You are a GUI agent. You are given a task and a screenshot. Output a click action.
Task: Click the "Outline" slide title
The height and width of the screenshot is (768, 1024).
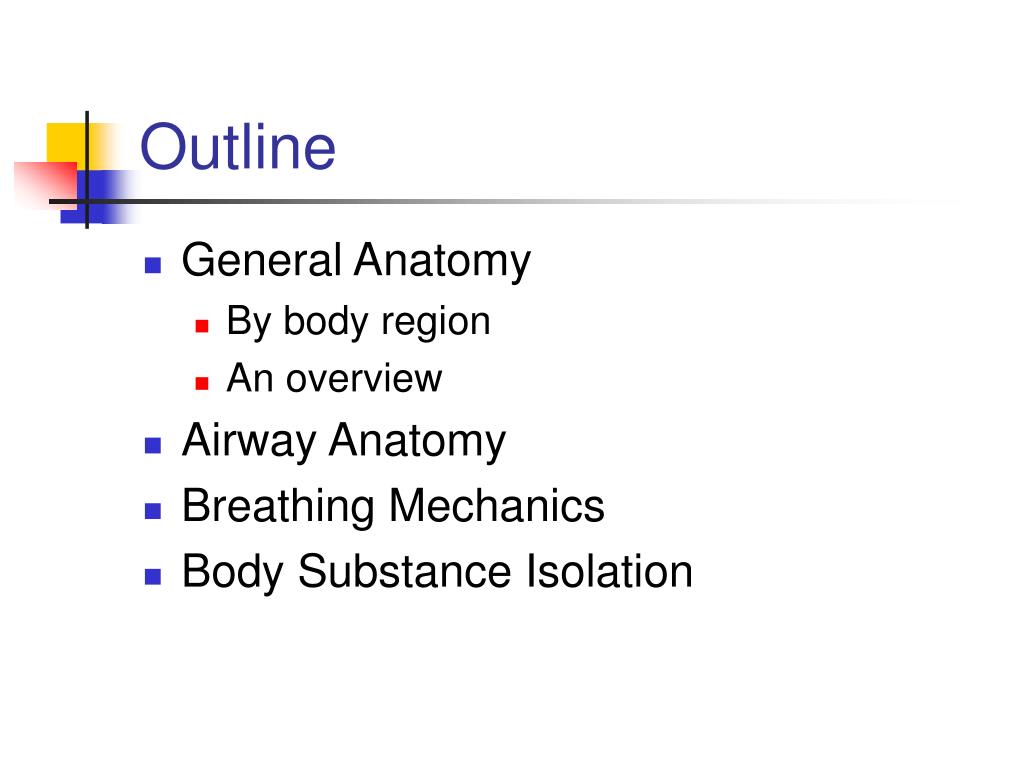coord(238,147)
